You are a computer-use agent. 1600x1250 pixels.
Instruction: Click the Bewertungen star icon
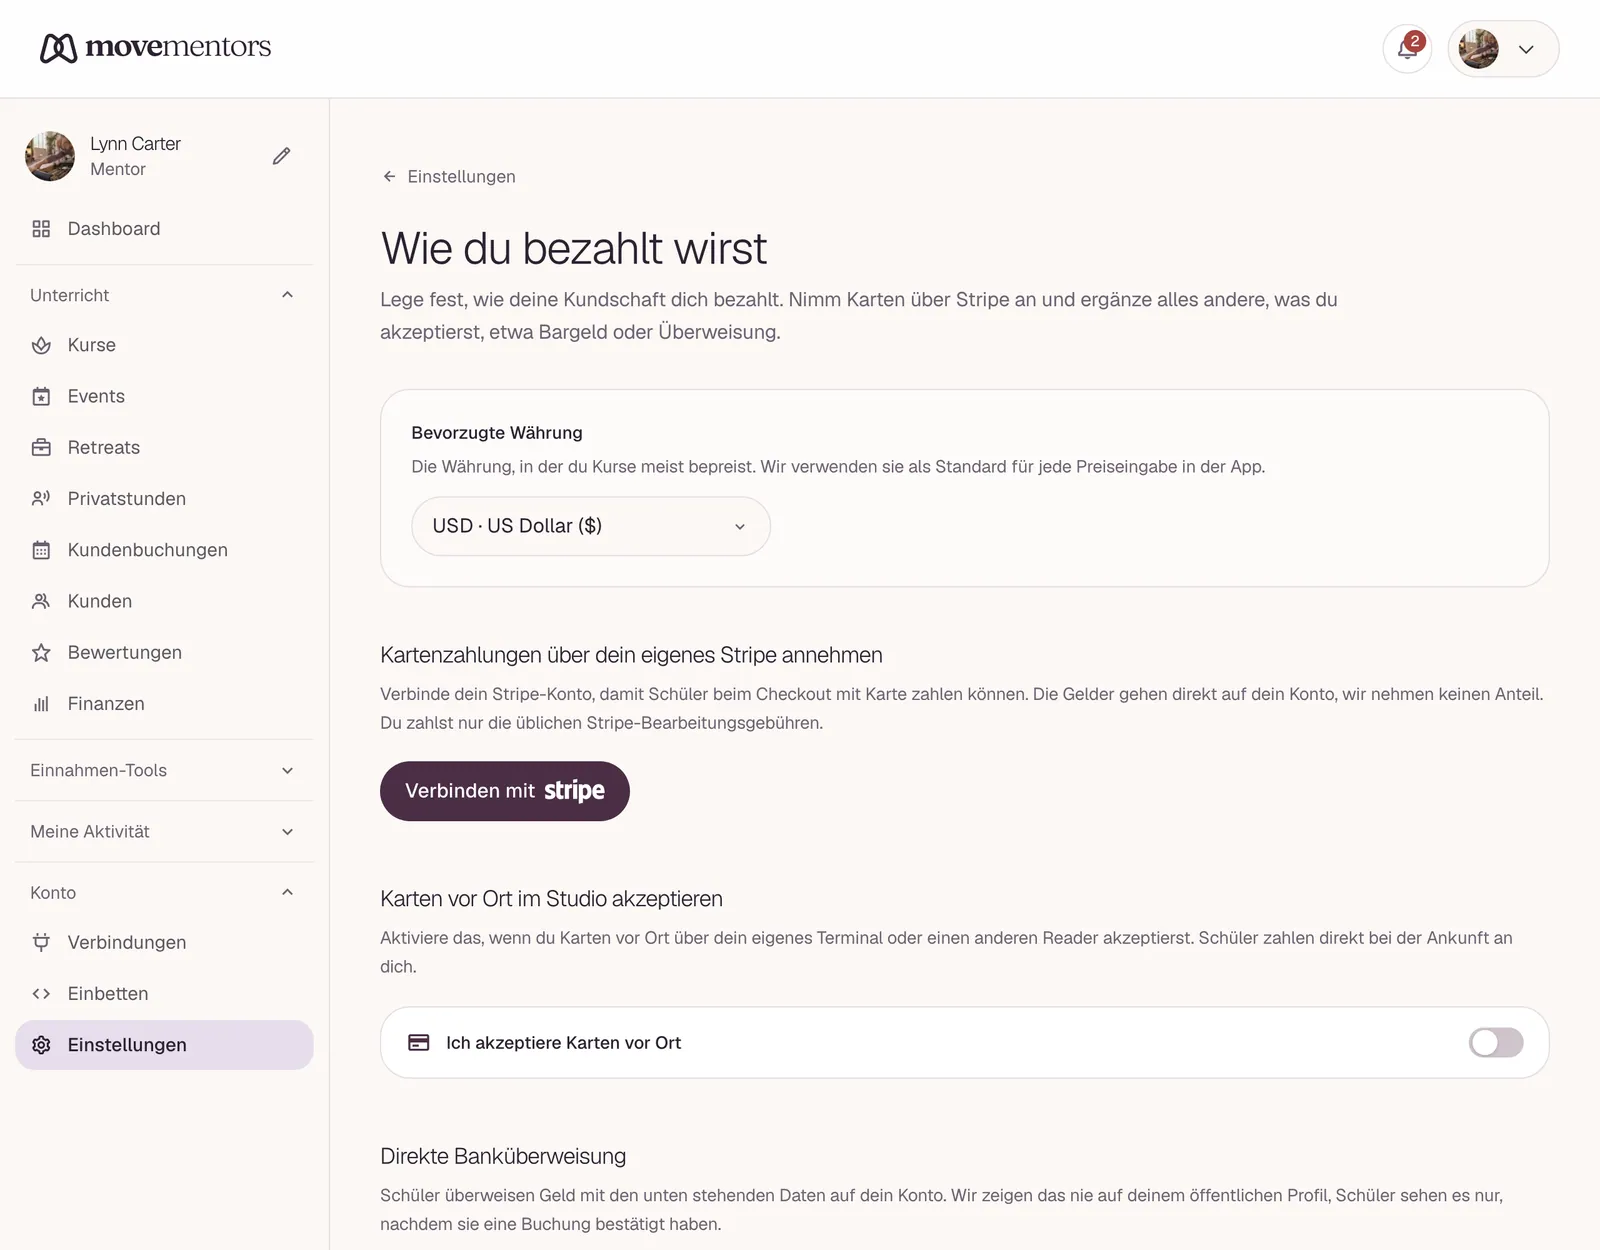tap(41, 652)
